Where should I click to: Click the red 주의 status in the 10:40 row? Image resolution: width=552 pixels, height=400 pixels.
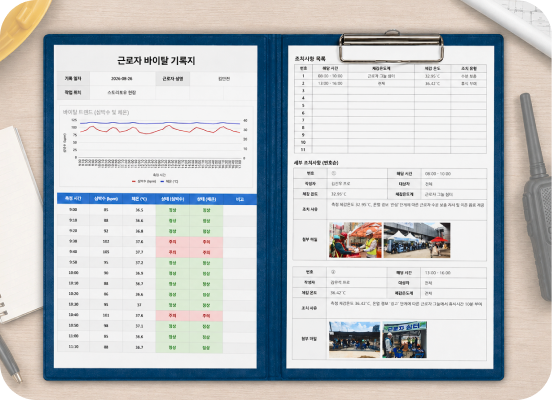172,316
